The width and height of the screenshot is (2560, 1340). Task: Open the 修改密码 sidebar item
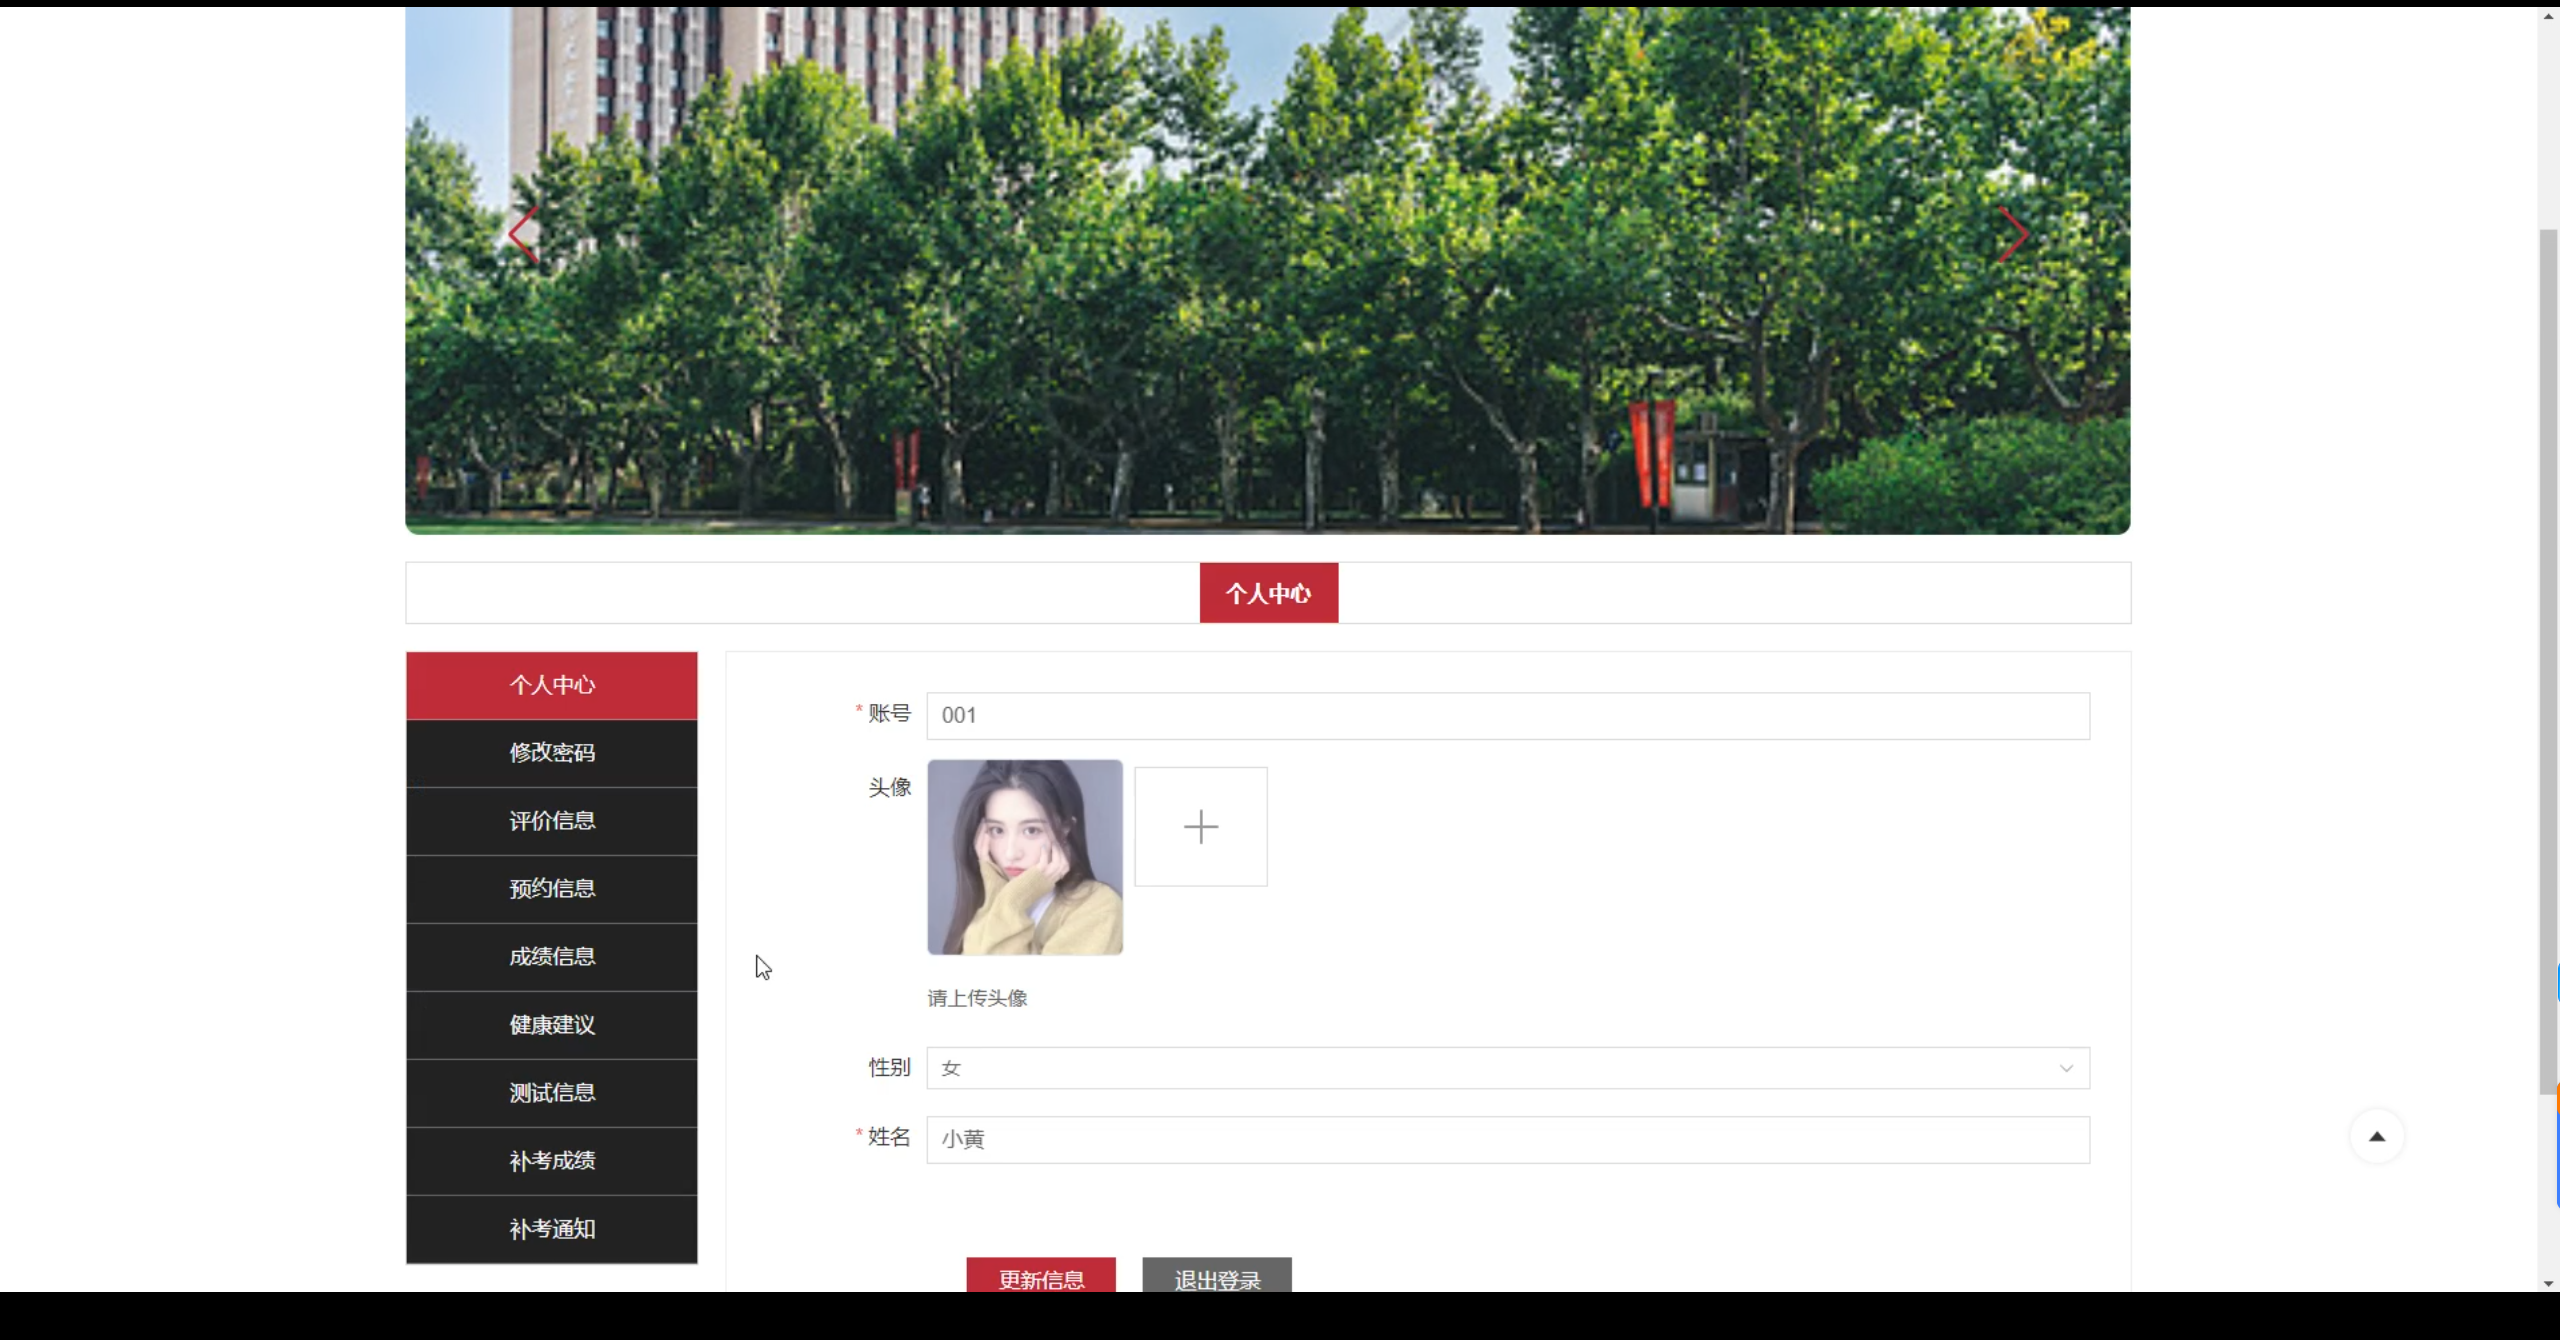click(x=551, y=753)
